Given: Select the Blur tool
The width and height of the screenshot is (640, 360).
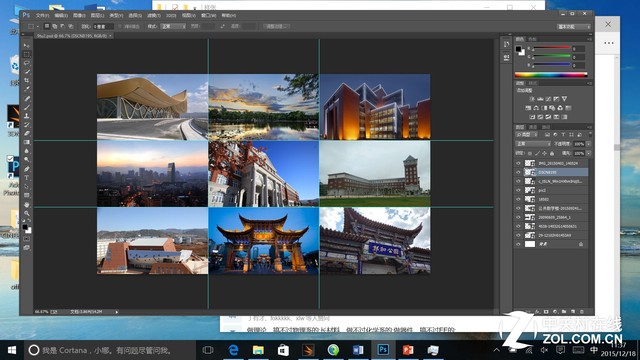Looking at the screenshot, I should (27, 151).
